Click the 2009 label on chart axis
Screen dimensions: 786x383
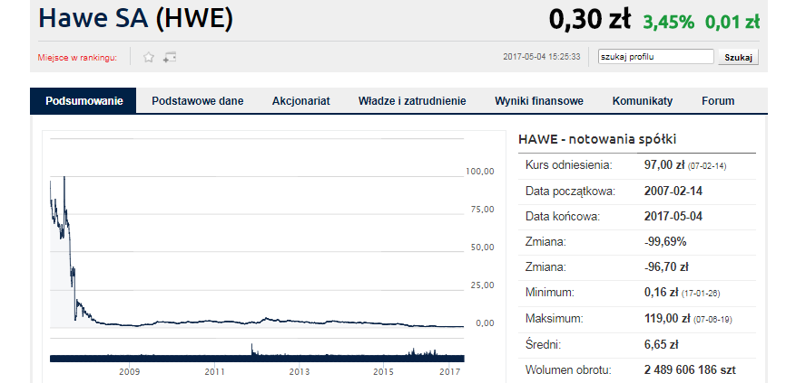[x=129, y=372]
